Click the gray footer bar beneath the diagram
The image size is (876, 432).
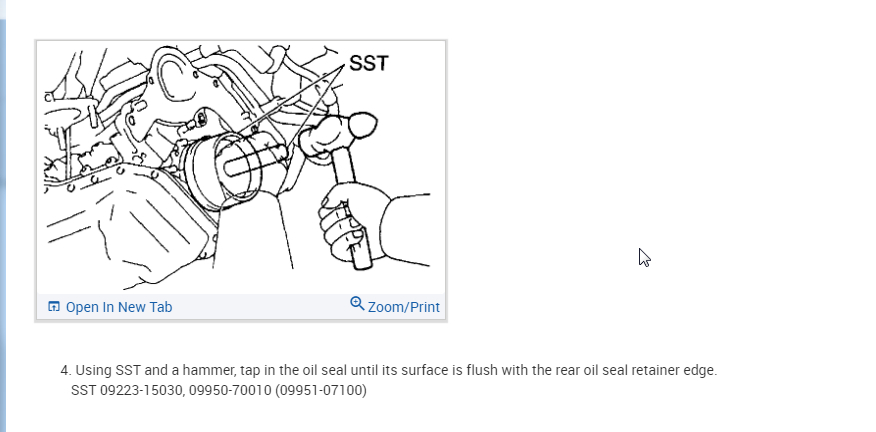[x=241, y=307]
